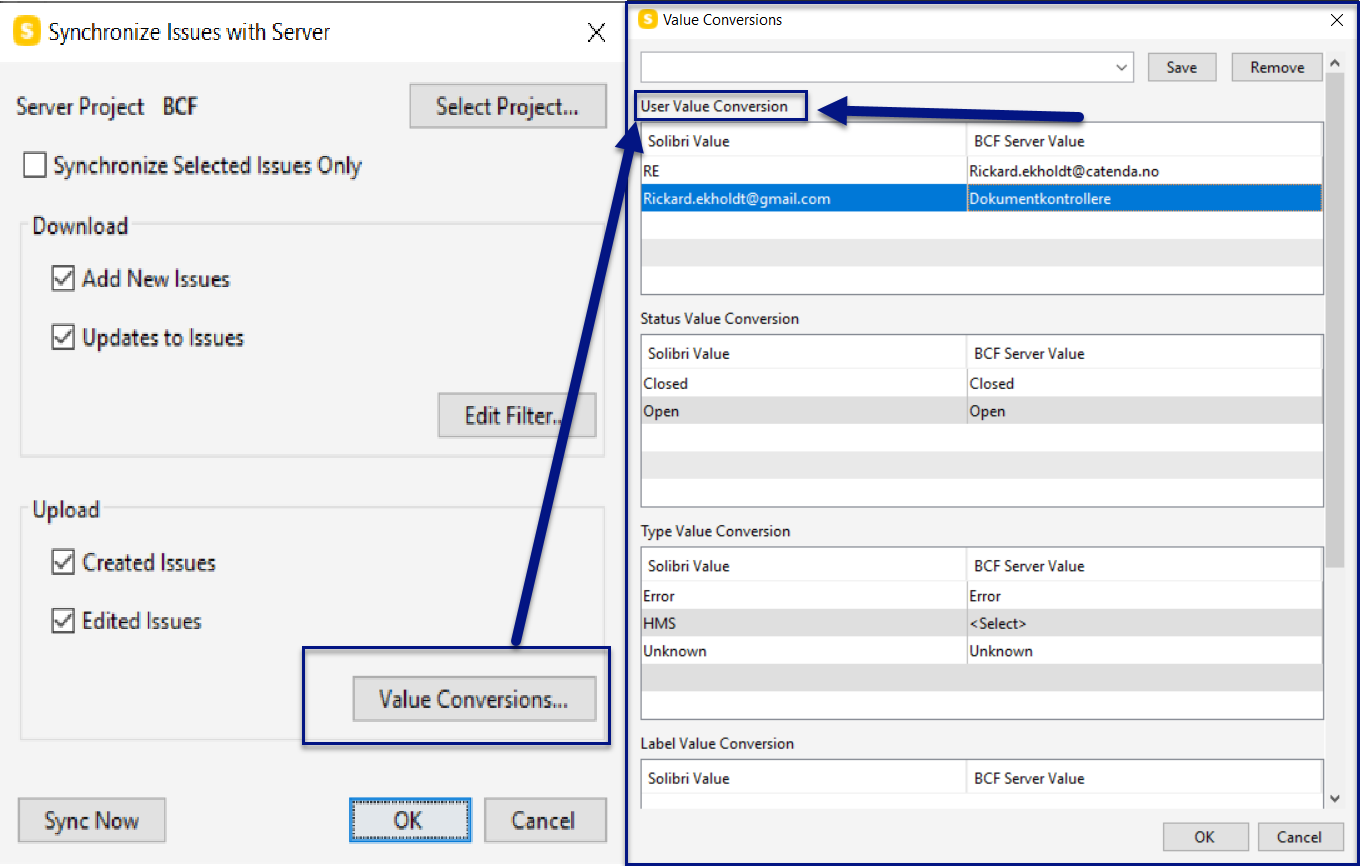Open the Open BCF Server Value cell
The width and height of the screenshot is (1360, 866).
click(1145, 411)
